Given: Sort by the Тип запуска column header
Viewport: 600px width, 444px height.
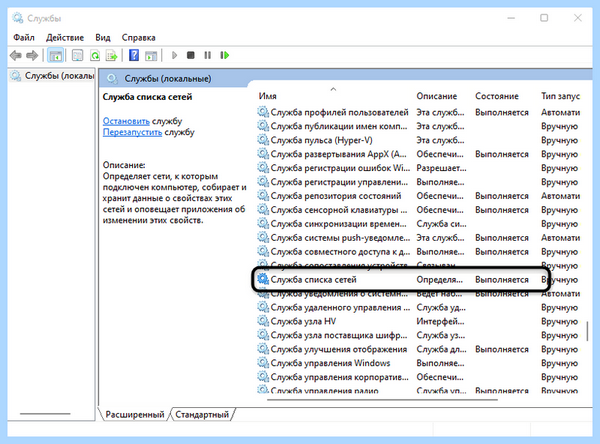Looking at the screenshot, I should click(x=561, y=96).
